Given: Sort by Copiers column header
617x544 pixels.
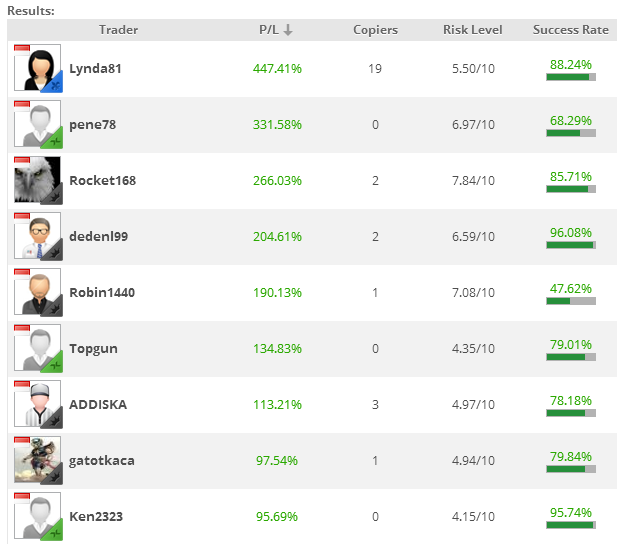Looking at the screenshot, I should tap(375, 30).
